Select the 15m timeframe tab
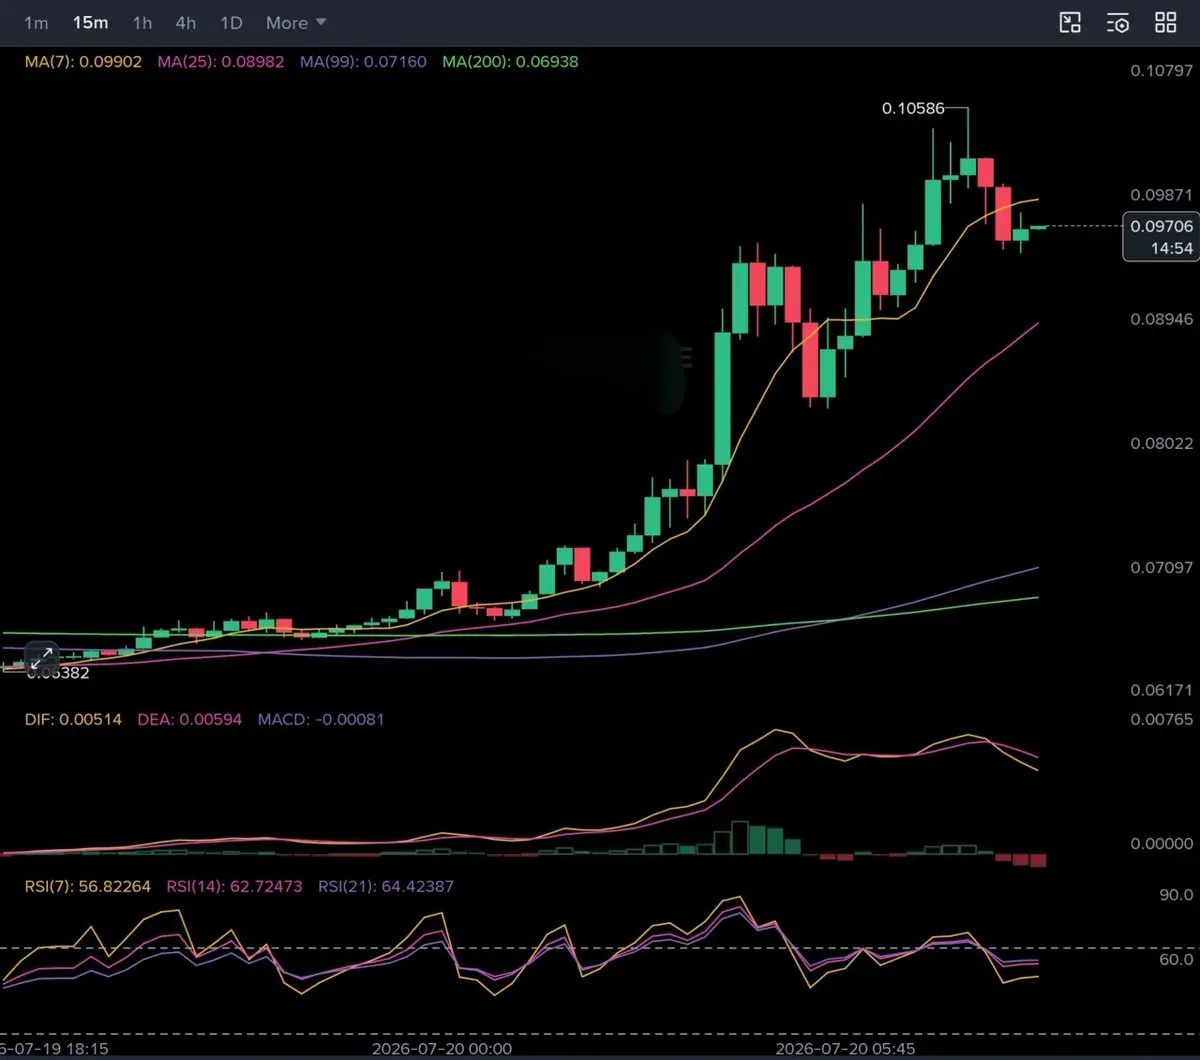1200x1060 pixels. coord(90,22)
